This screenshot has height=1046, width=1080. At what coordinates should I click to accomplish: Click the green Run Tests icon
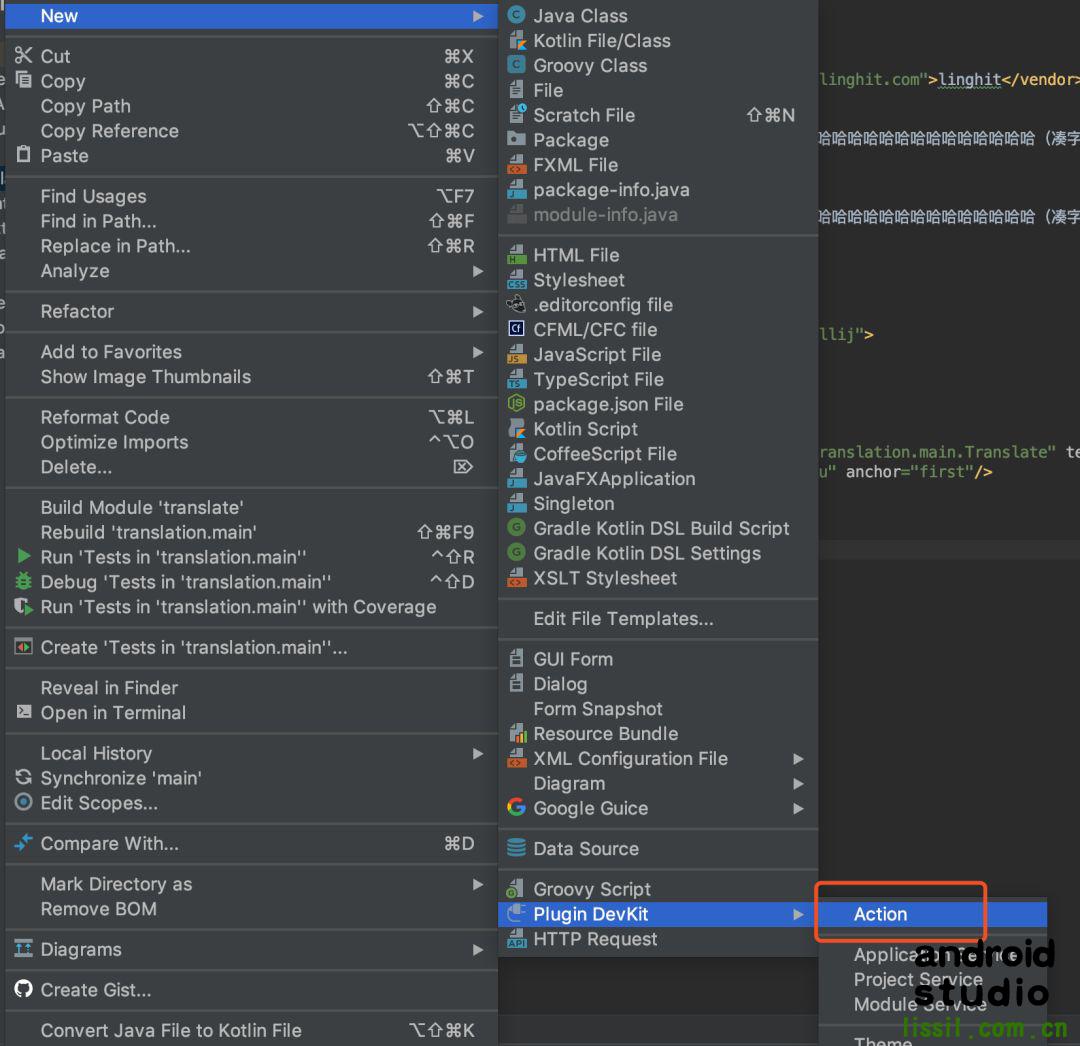[23, 556]
